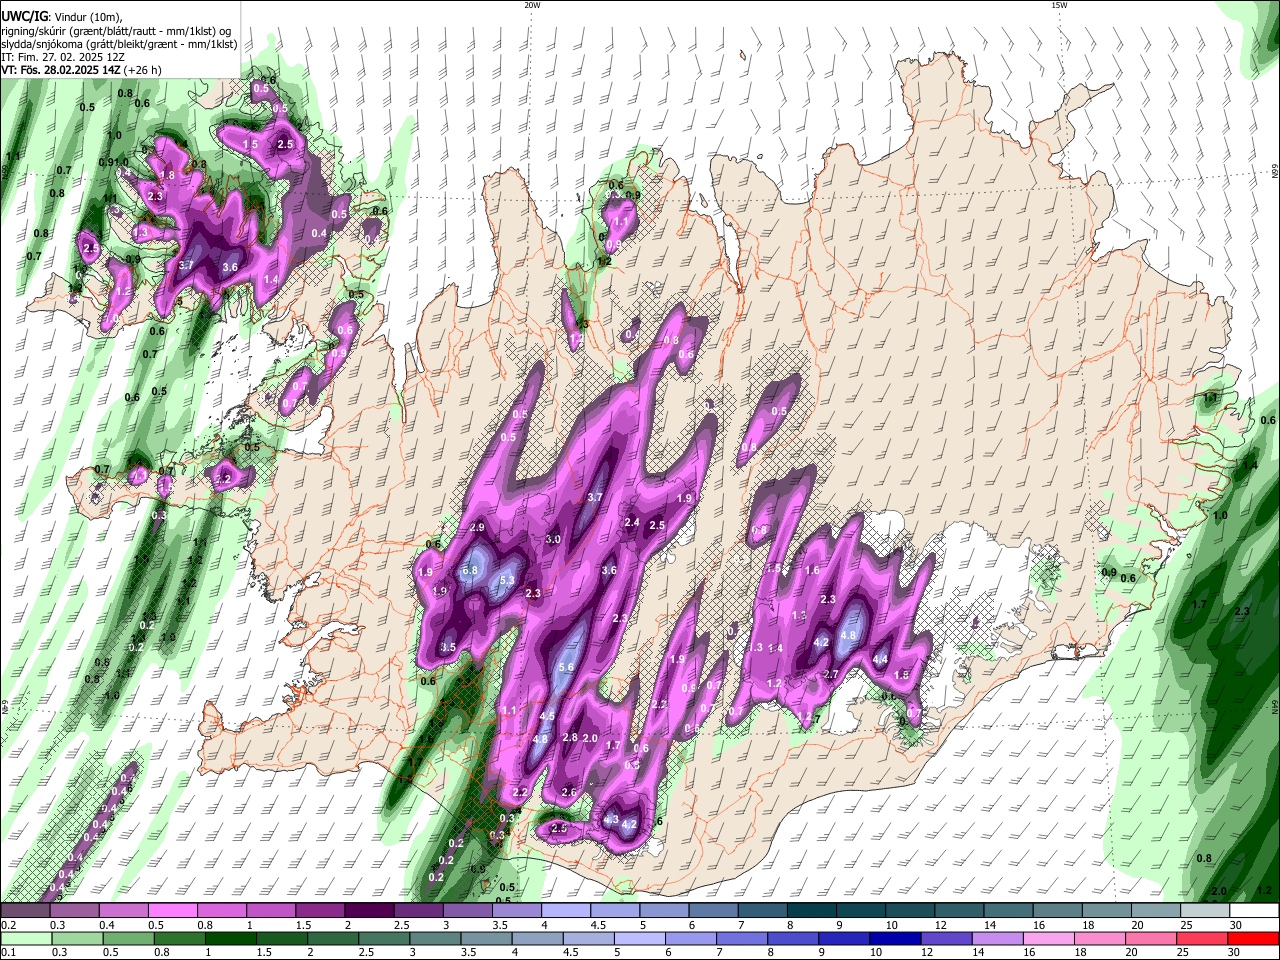Click the 20W longitude label at the top
Viewport: 1280px width, 960px height.
point(532,5)
